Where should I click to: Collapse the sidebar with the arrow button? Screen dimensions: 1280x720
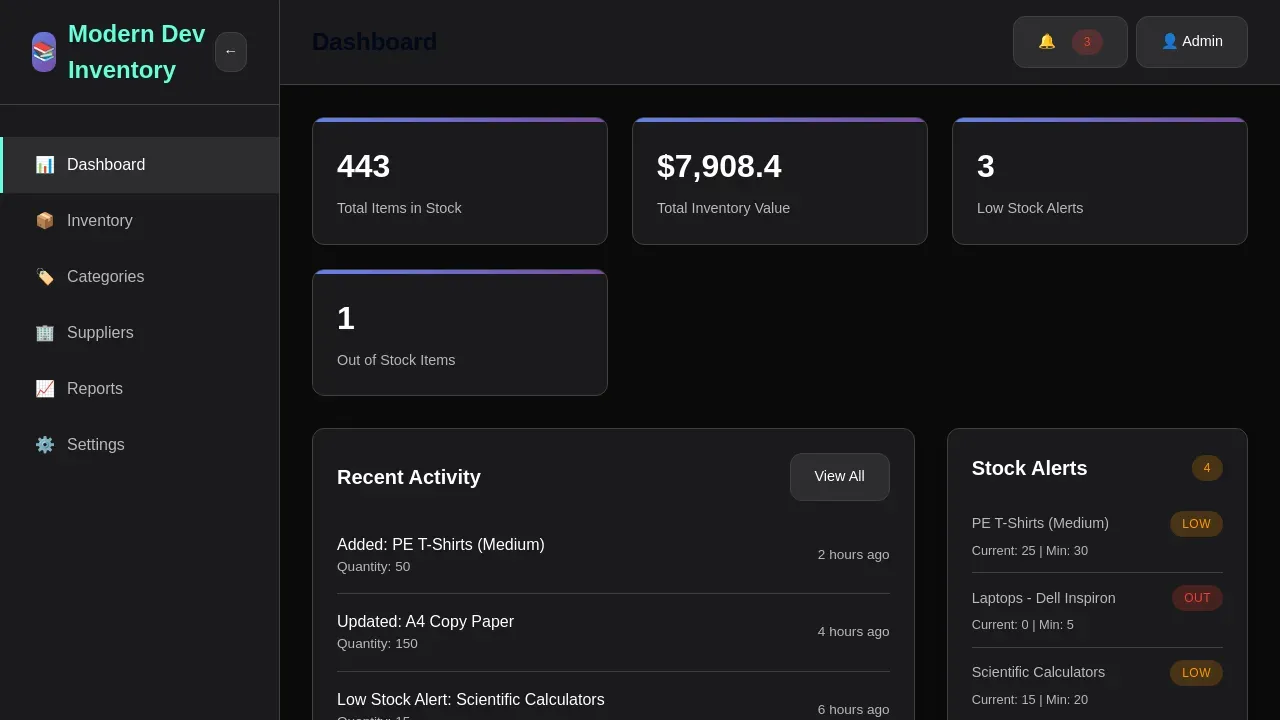[231, 52]
